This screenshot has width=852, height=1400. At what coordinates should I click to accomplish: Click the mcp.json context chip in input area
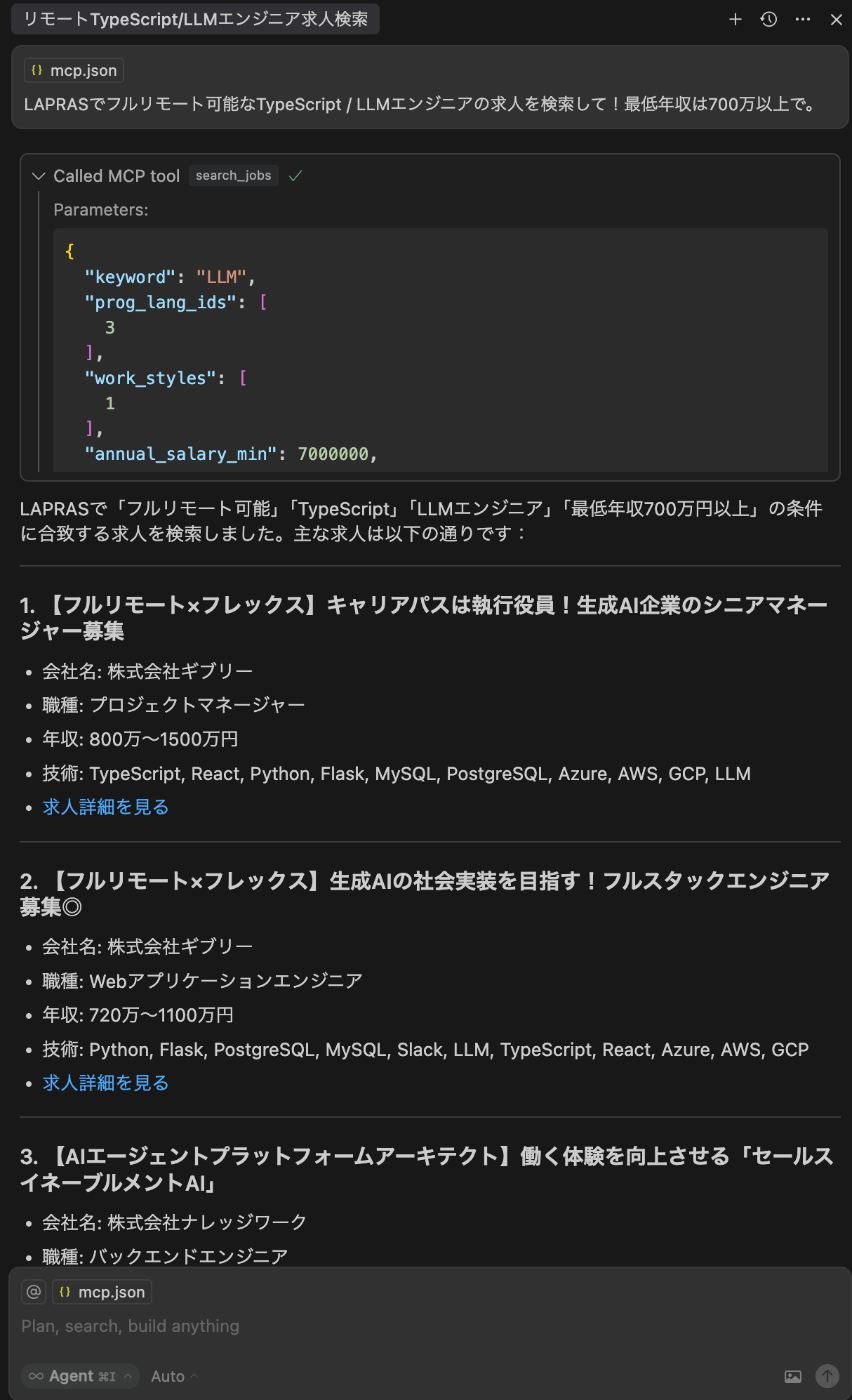pyautogui.click(x=102, y=1292)
